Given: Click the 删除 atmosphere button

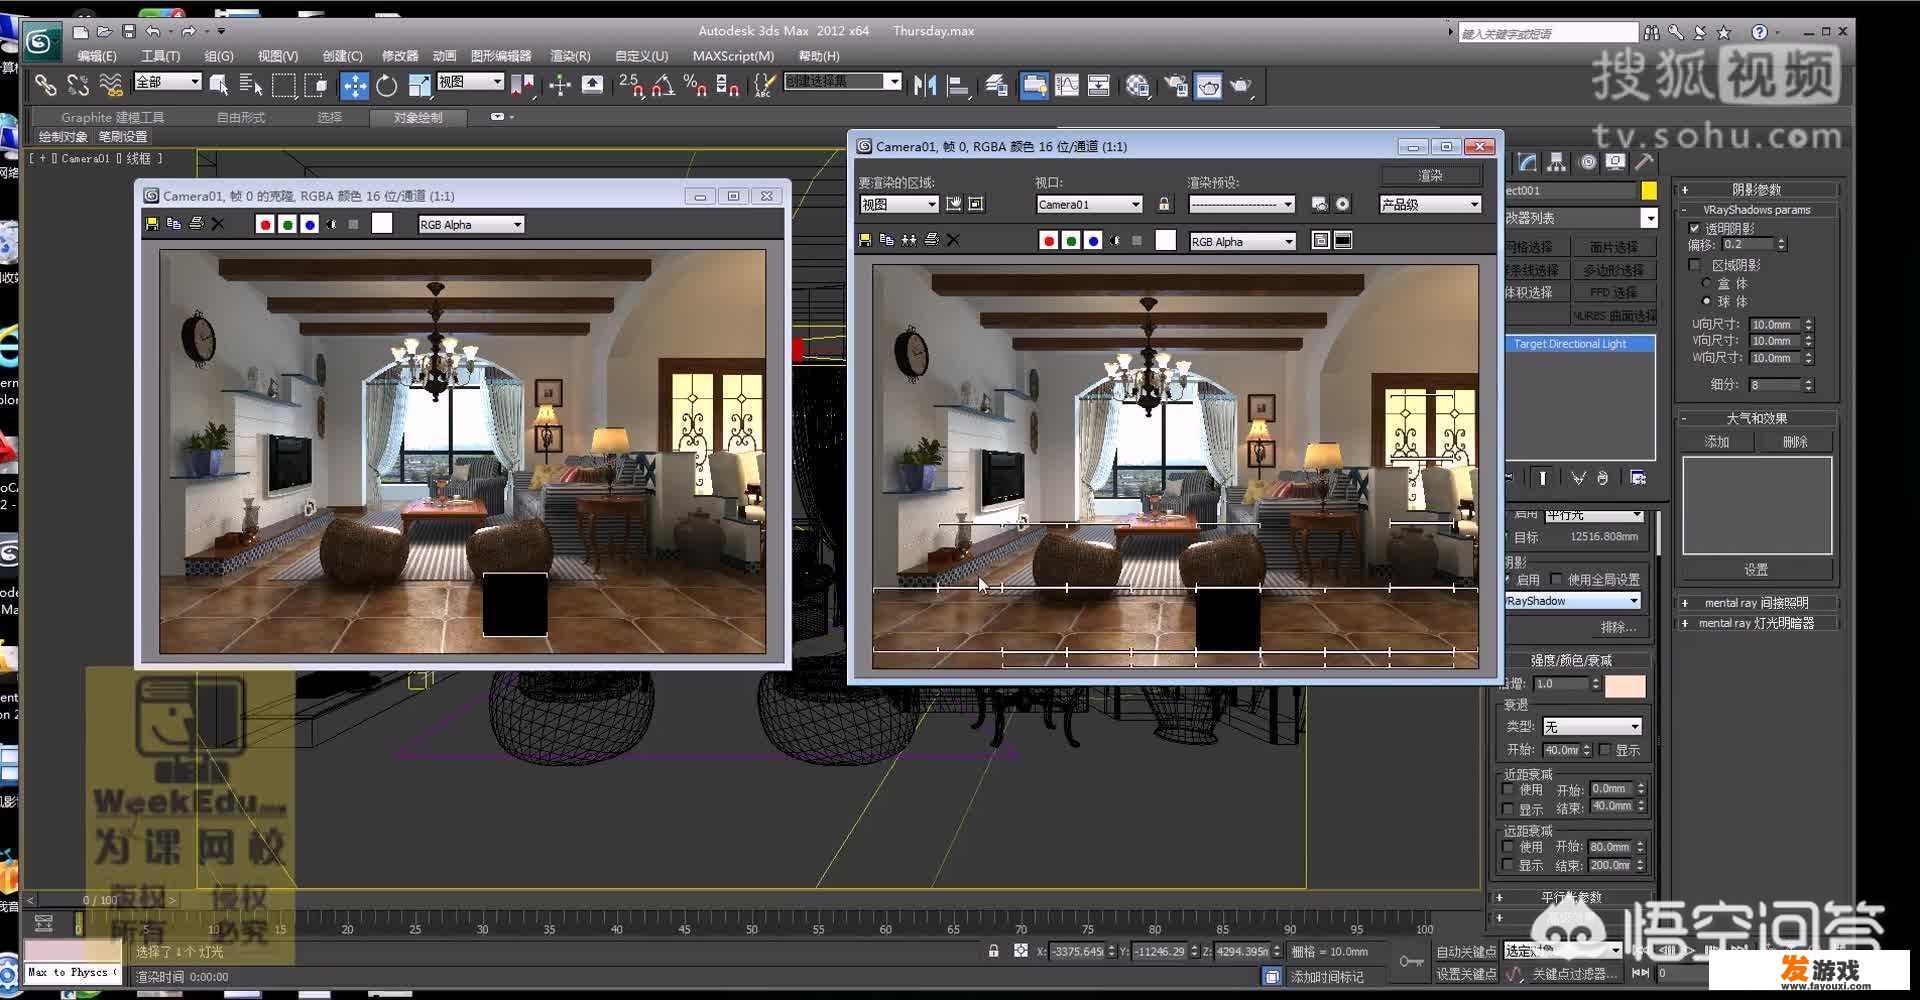Looking at the screenshot, I should click(1795, 442).
